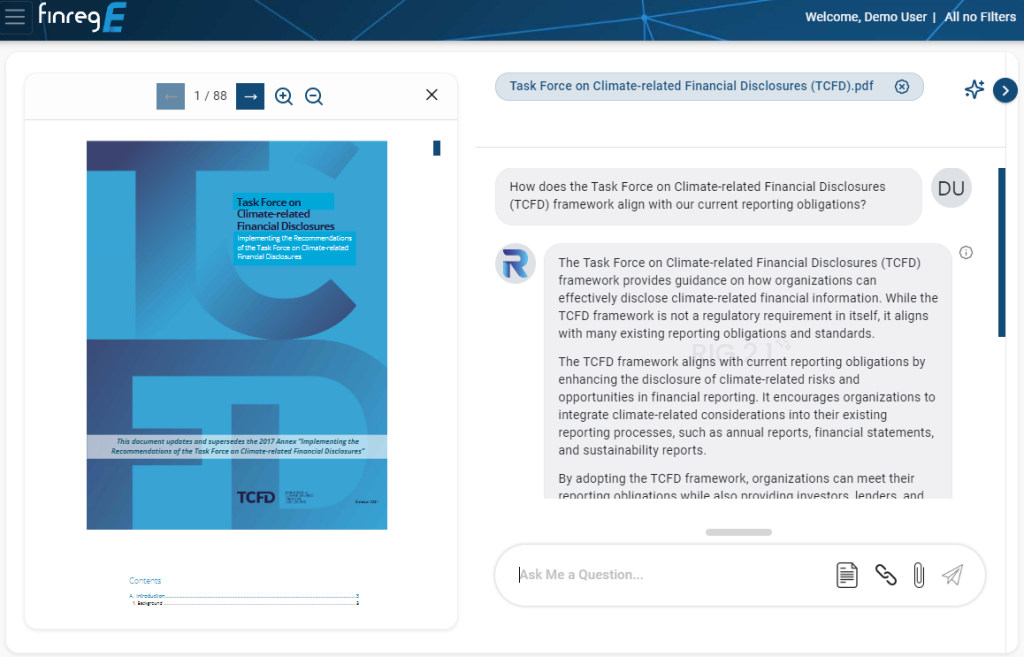Click the A. Introduction contents entry

click(x=244, y=596)
